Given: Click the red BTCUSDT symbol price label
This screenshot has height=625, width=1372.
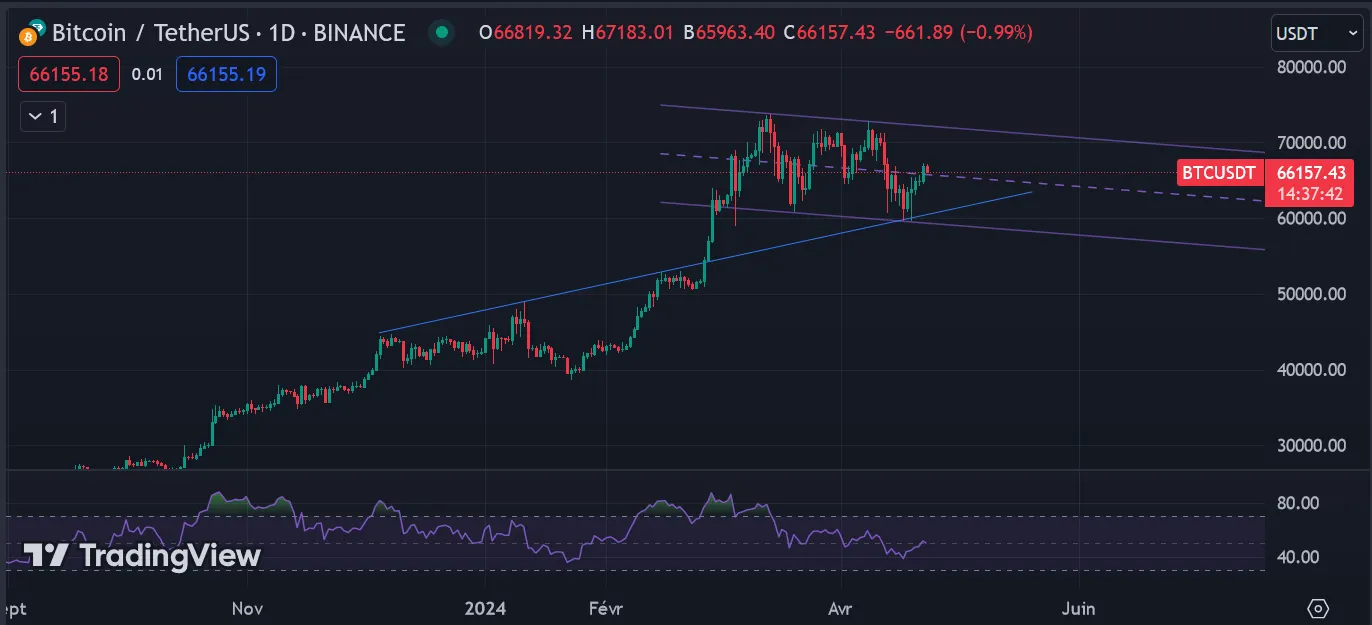Looking at the screenshot, I should [1218, 173].
